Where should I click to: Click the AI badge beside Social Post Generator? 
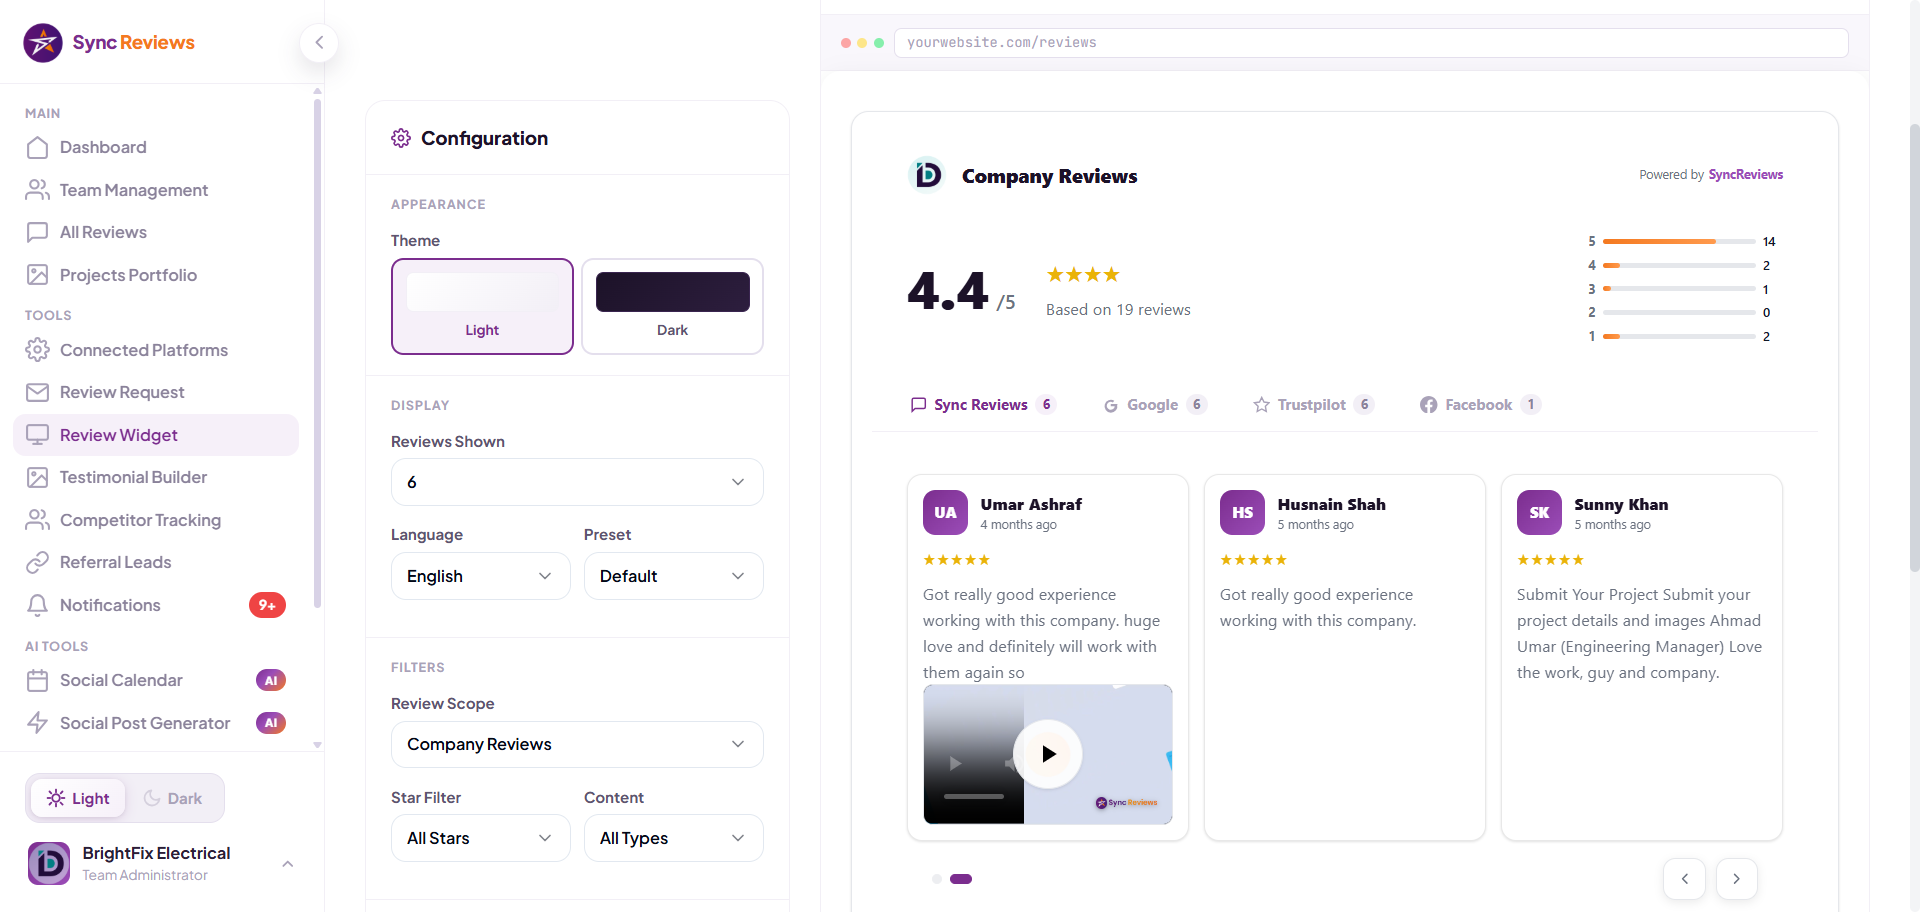pyautogui.click(x=271, y=723)
